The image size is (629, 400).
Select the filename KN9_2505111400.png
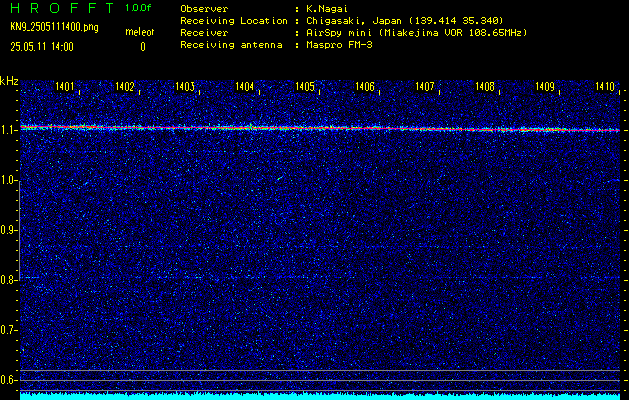(x=54, y=27)
